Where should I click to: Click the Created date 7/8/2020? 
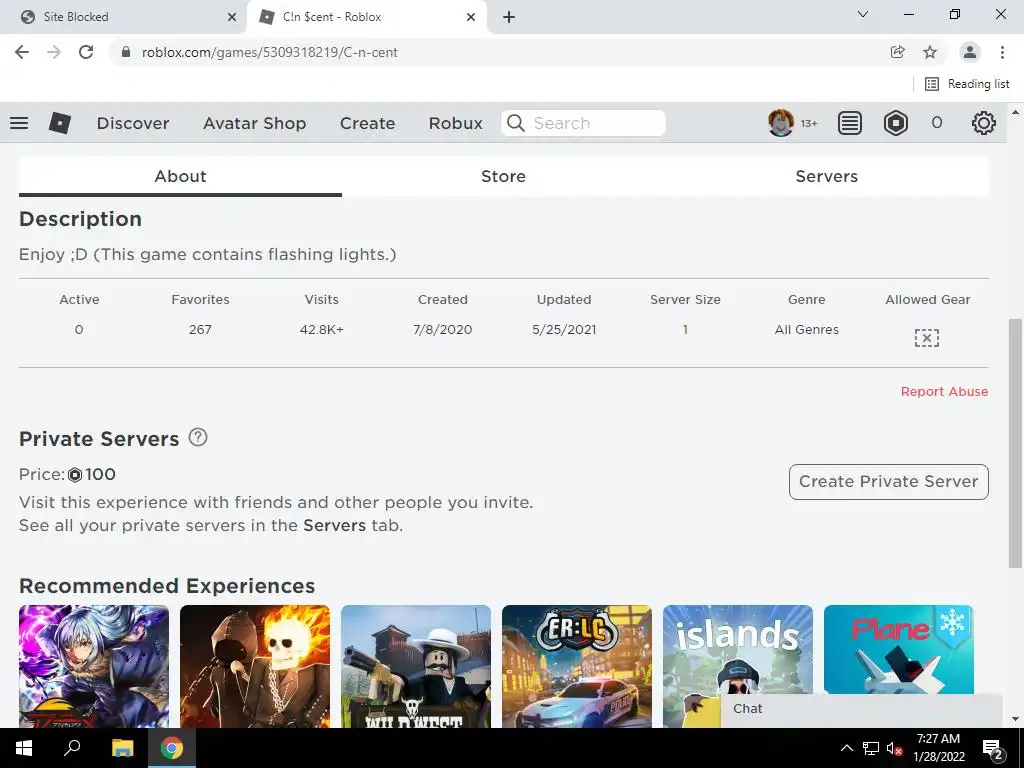(x=443, y=330)
